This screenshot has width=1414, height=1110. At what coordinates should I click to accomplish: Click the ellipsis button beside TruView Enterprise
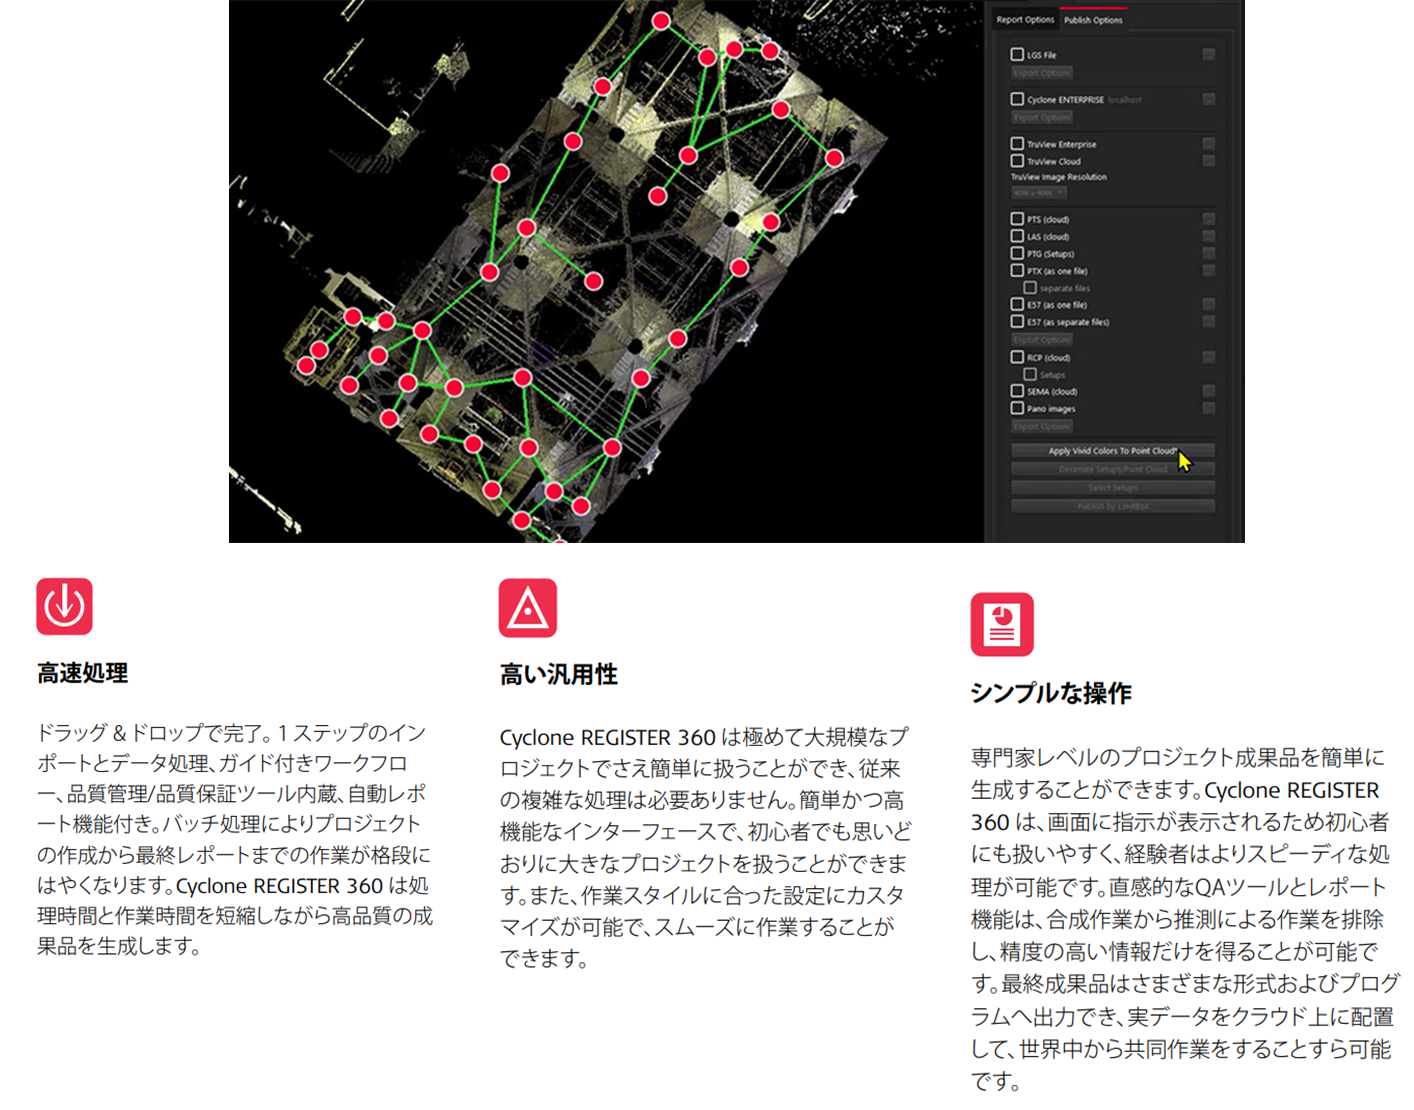pos(1208,144)
